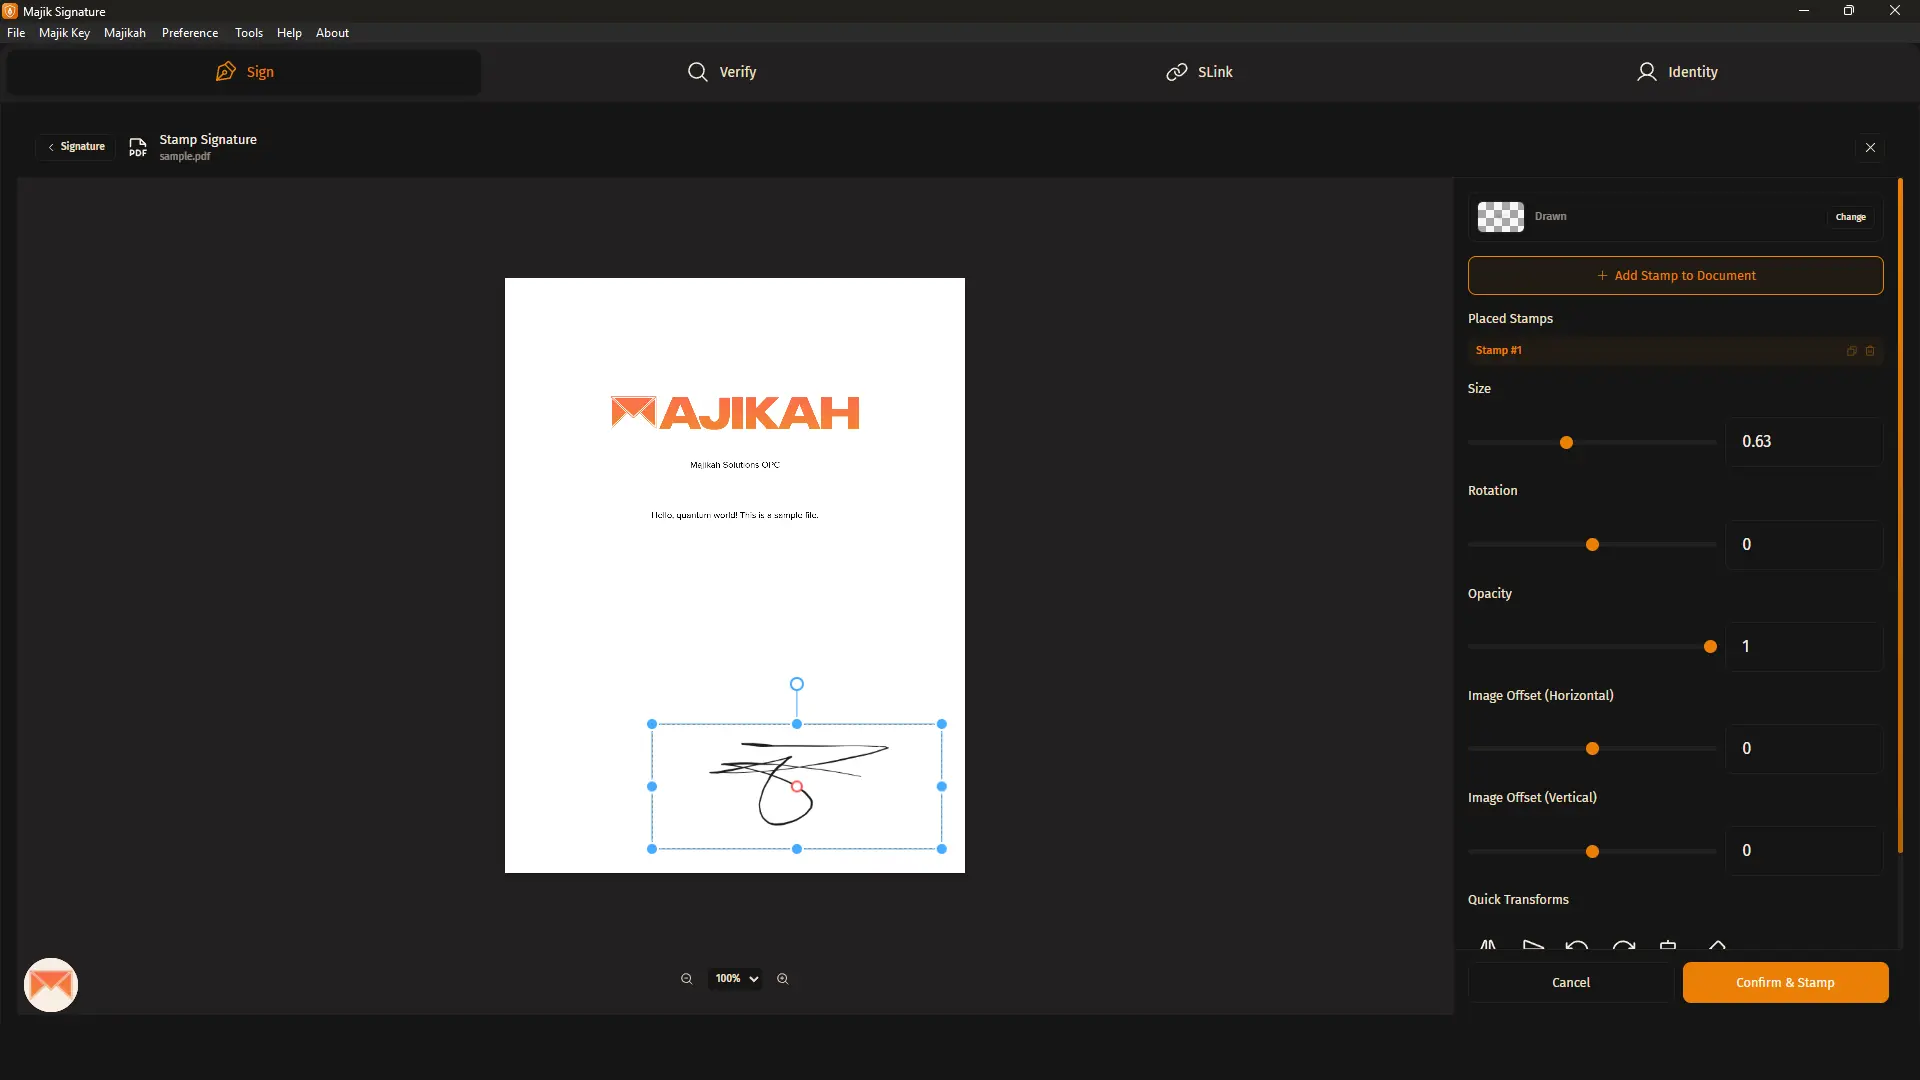
Task: Delete Stamp #1 using the trash icon
Action: [x=1870, y=351]
